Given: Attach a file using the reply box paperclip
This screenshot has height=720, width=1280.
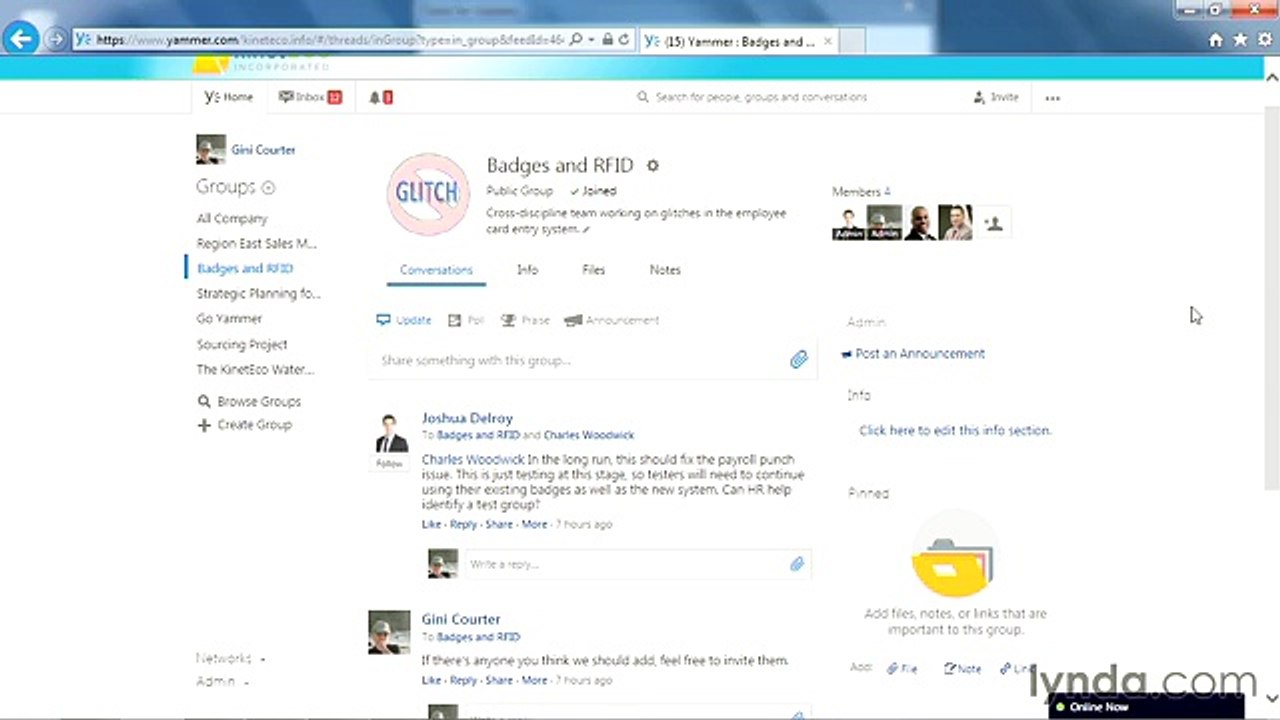Looking at the screenshot, I should (797, 564).
